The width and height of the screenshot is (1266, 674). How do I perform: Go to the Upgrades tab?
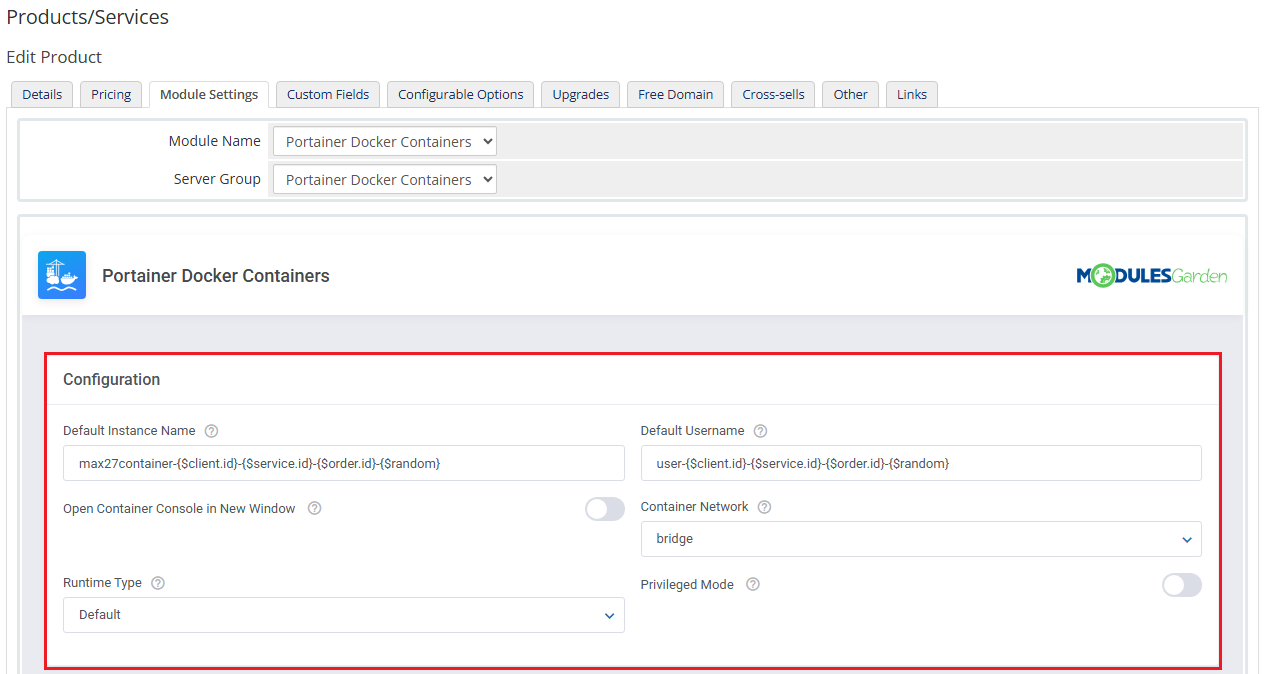[x=581, y=95]
